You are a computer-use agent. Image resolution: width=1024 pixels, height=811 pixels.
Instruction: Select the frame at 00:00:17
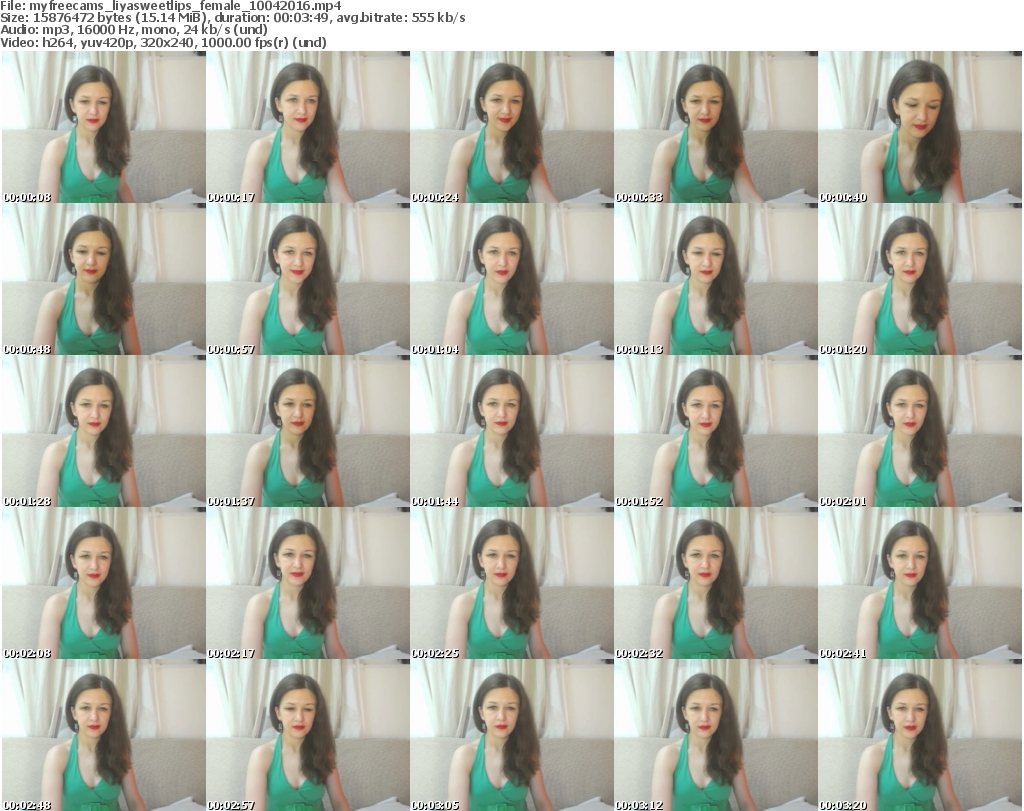tap(307, 128)
